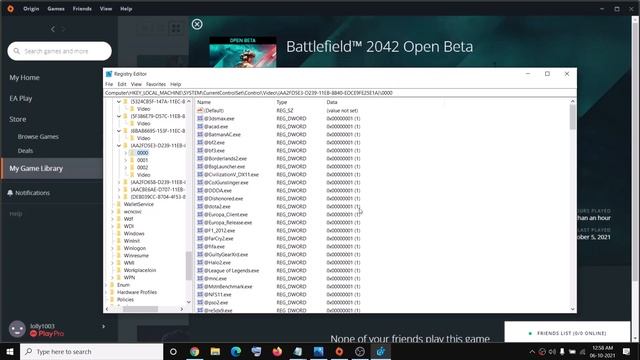The width and height of the screenshot is (640, 360).
Task: Select the @Halo2.exe value icon
Action: click(200, 262)
